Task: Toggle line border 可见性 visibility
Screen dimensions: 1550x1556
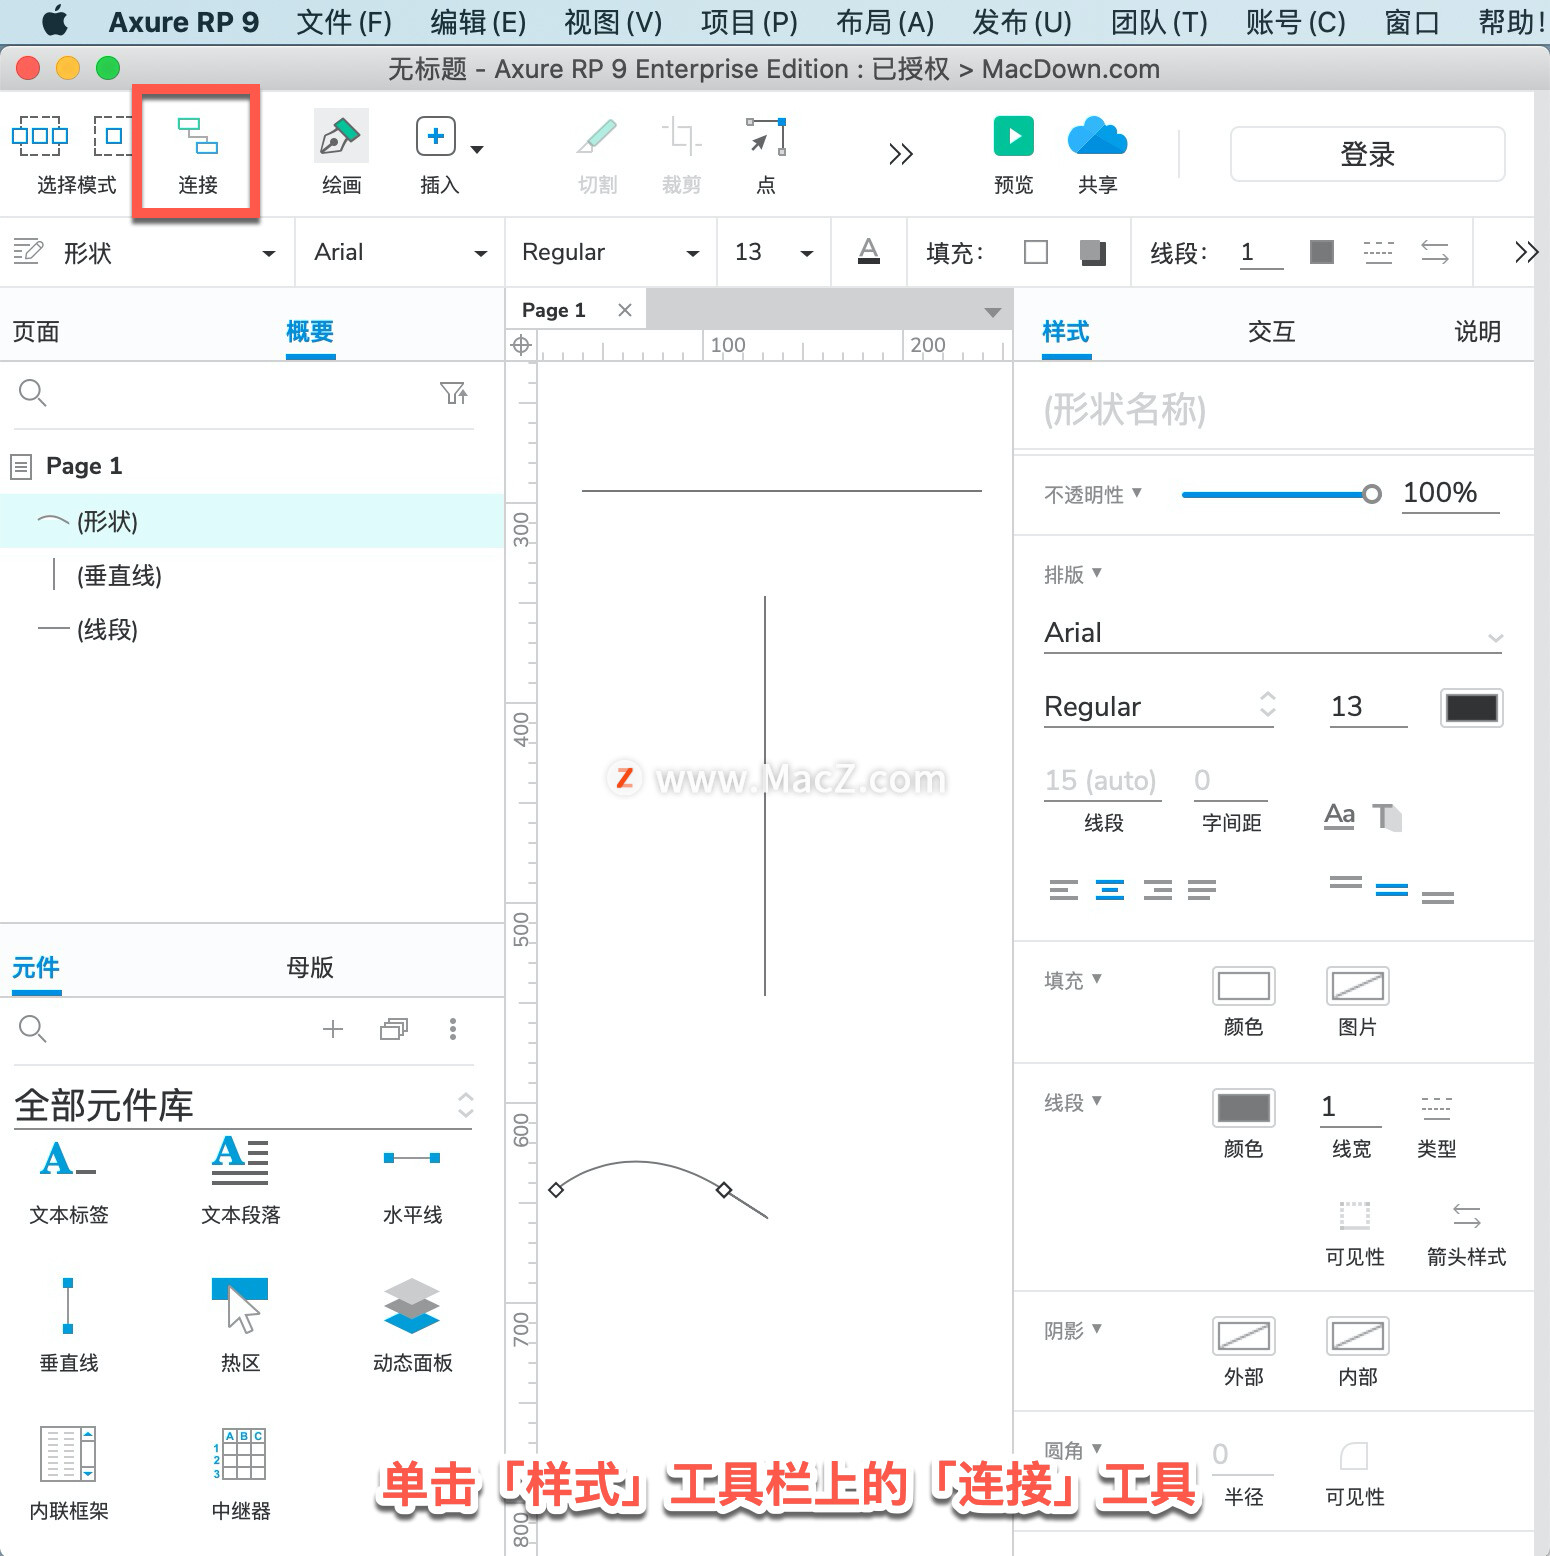Action: point(1355,1216)
